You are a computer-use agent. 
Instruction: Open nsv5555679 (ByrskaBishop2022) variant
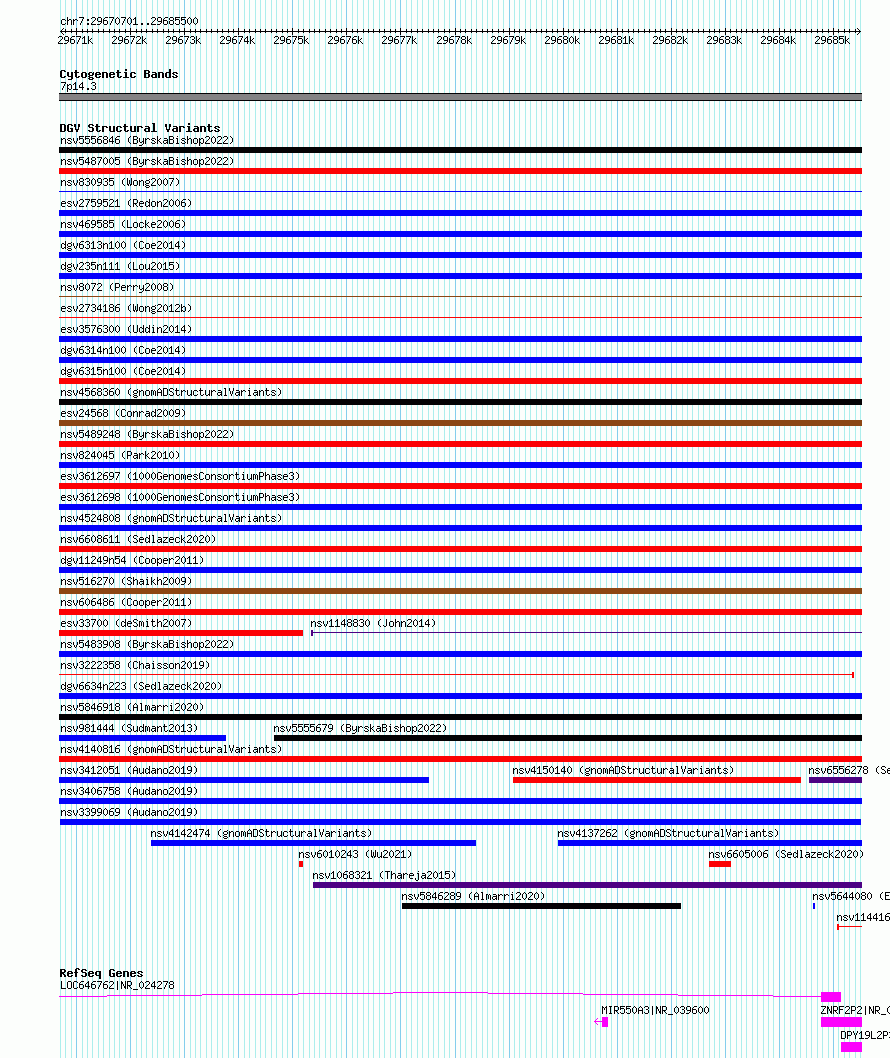click(x=360, y=728)
